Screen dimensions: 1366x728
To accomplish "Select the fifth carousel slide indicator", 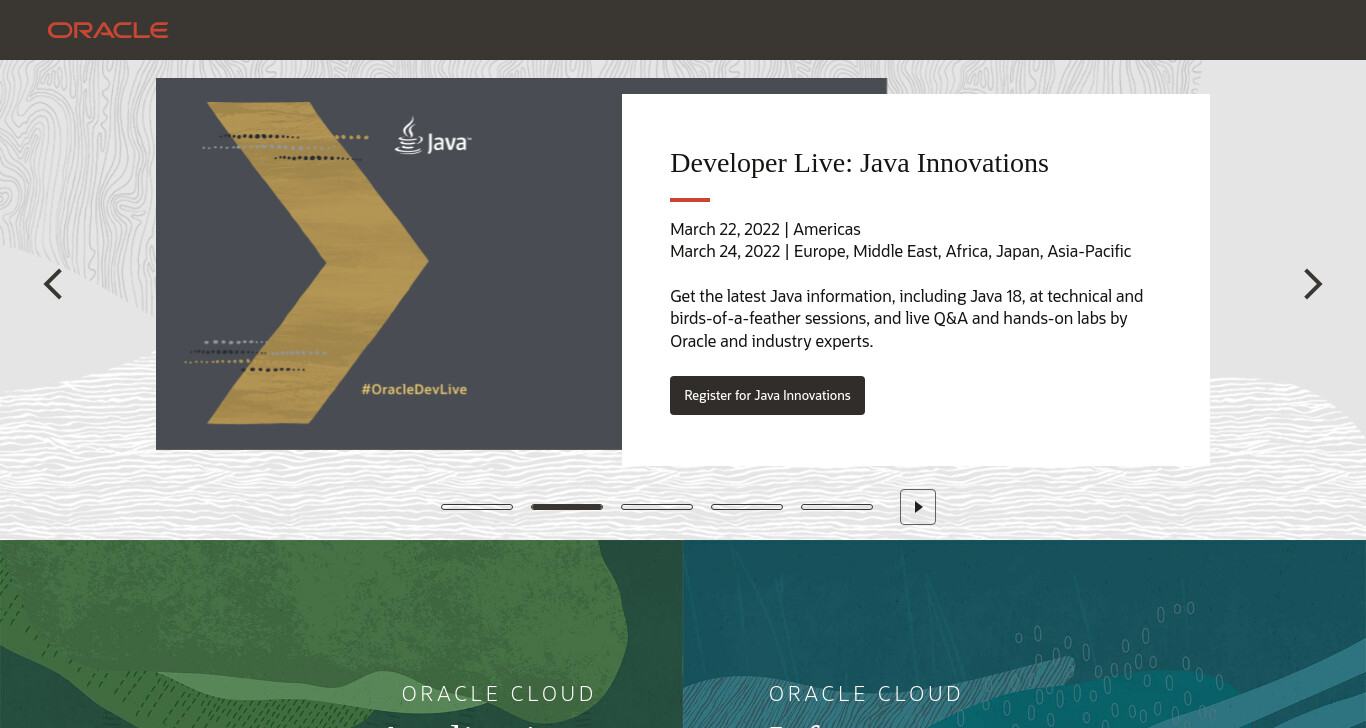I will [x=837, y=507].
